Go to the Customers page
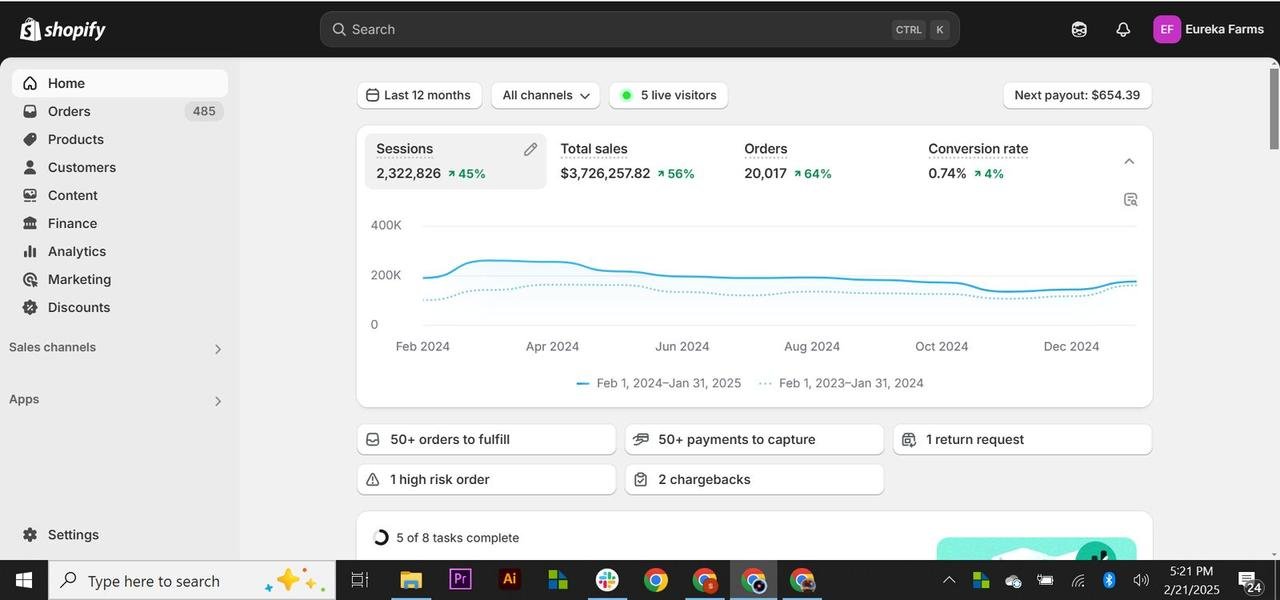This screenshot has width=1280, height=600. click(81, 167)
